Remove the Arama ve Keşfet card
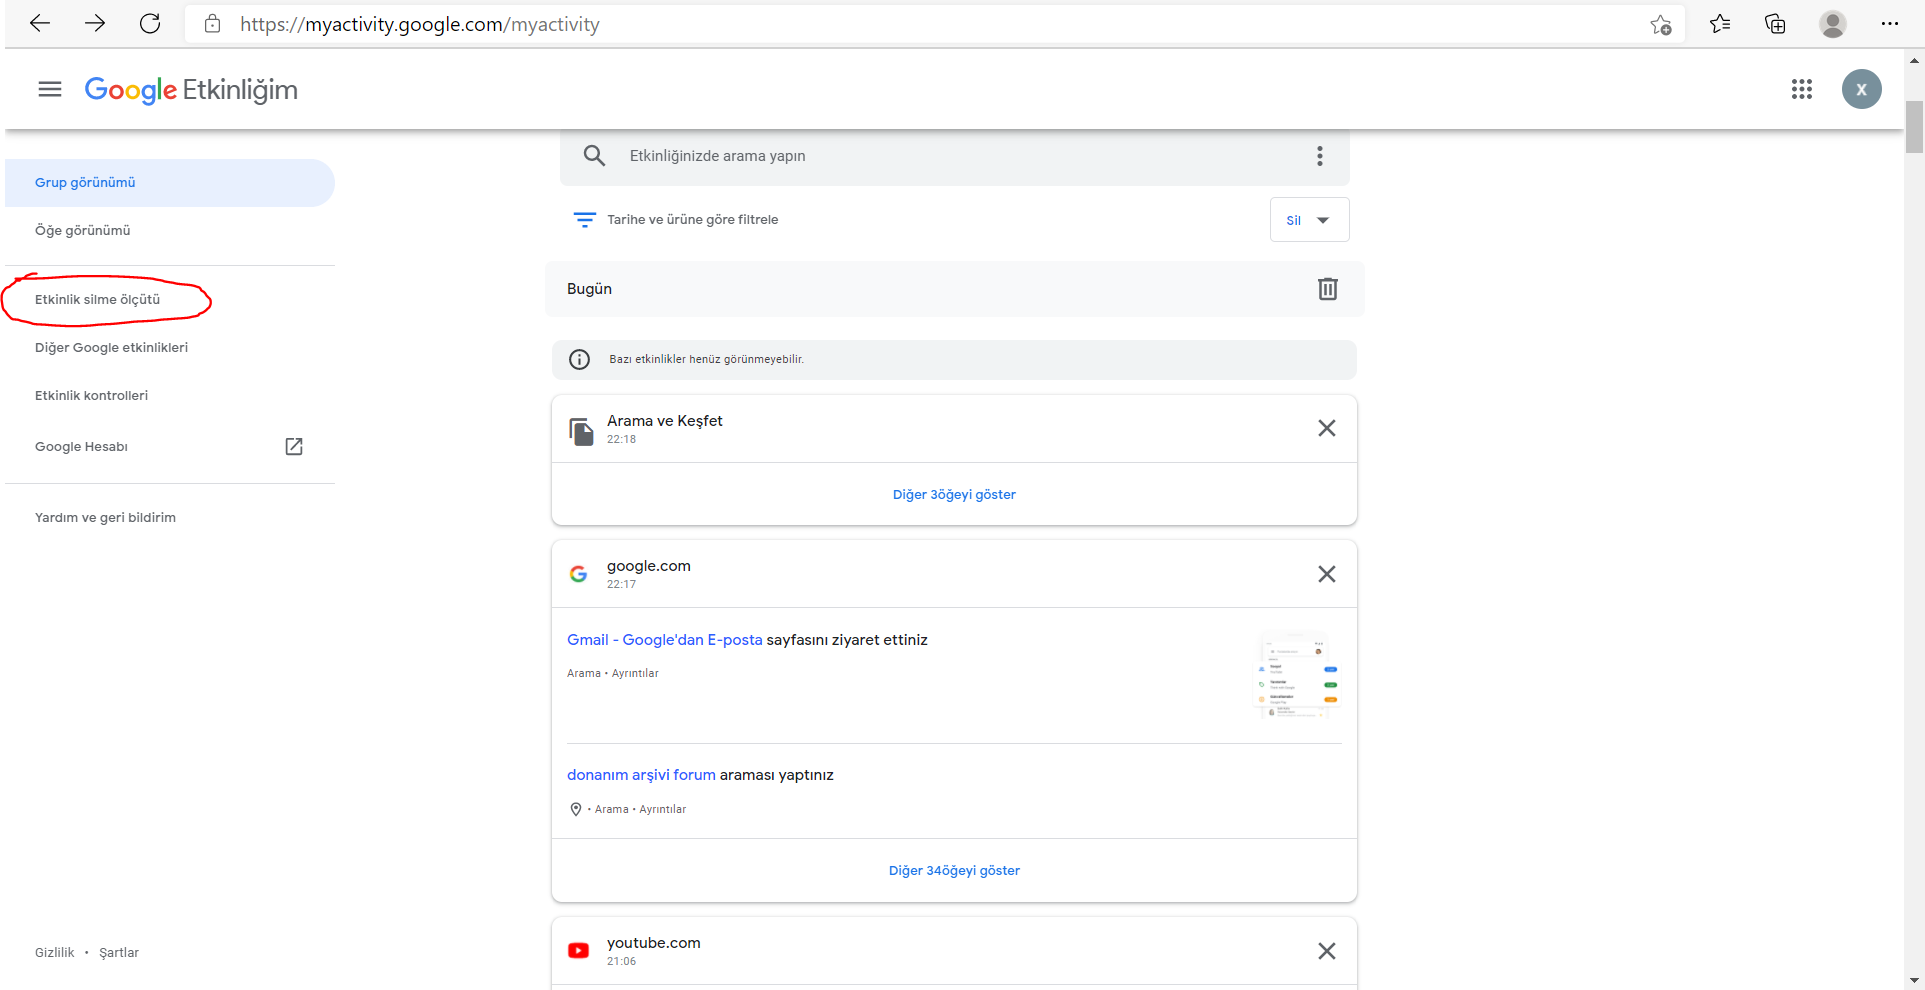Screen dimensions: 1925x990 click(1327, 428)
